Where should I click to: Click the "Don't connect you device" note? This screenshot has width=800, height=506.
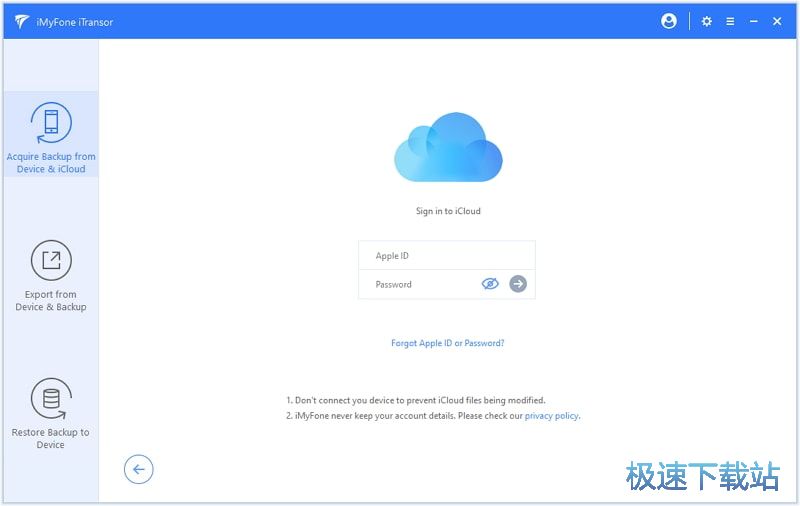415,400
